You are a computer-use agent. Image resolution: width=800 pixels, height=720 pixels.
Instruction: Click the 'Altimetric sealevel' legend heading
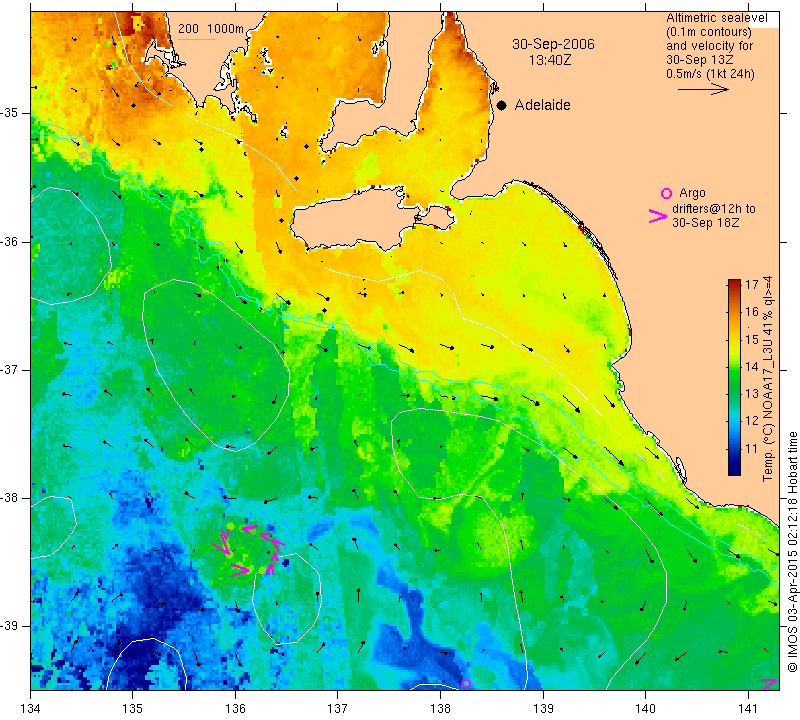716,18
